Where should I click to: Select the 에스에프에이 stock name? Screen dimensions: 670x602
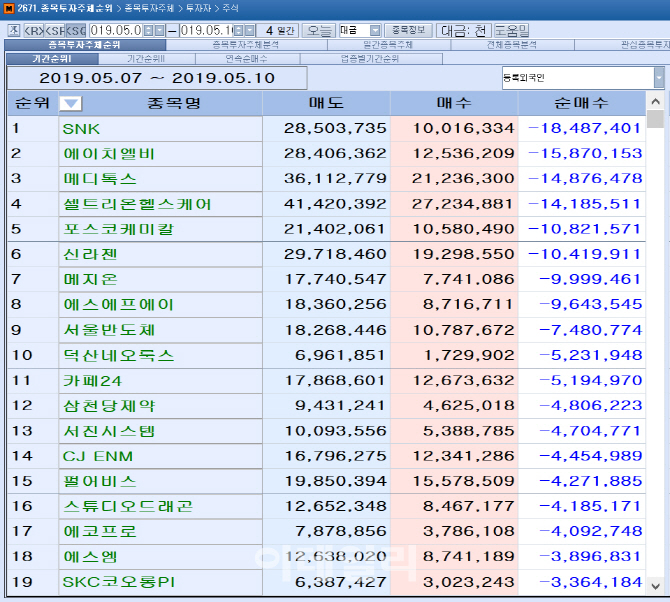pyautogui.click(x=118, y=305)
